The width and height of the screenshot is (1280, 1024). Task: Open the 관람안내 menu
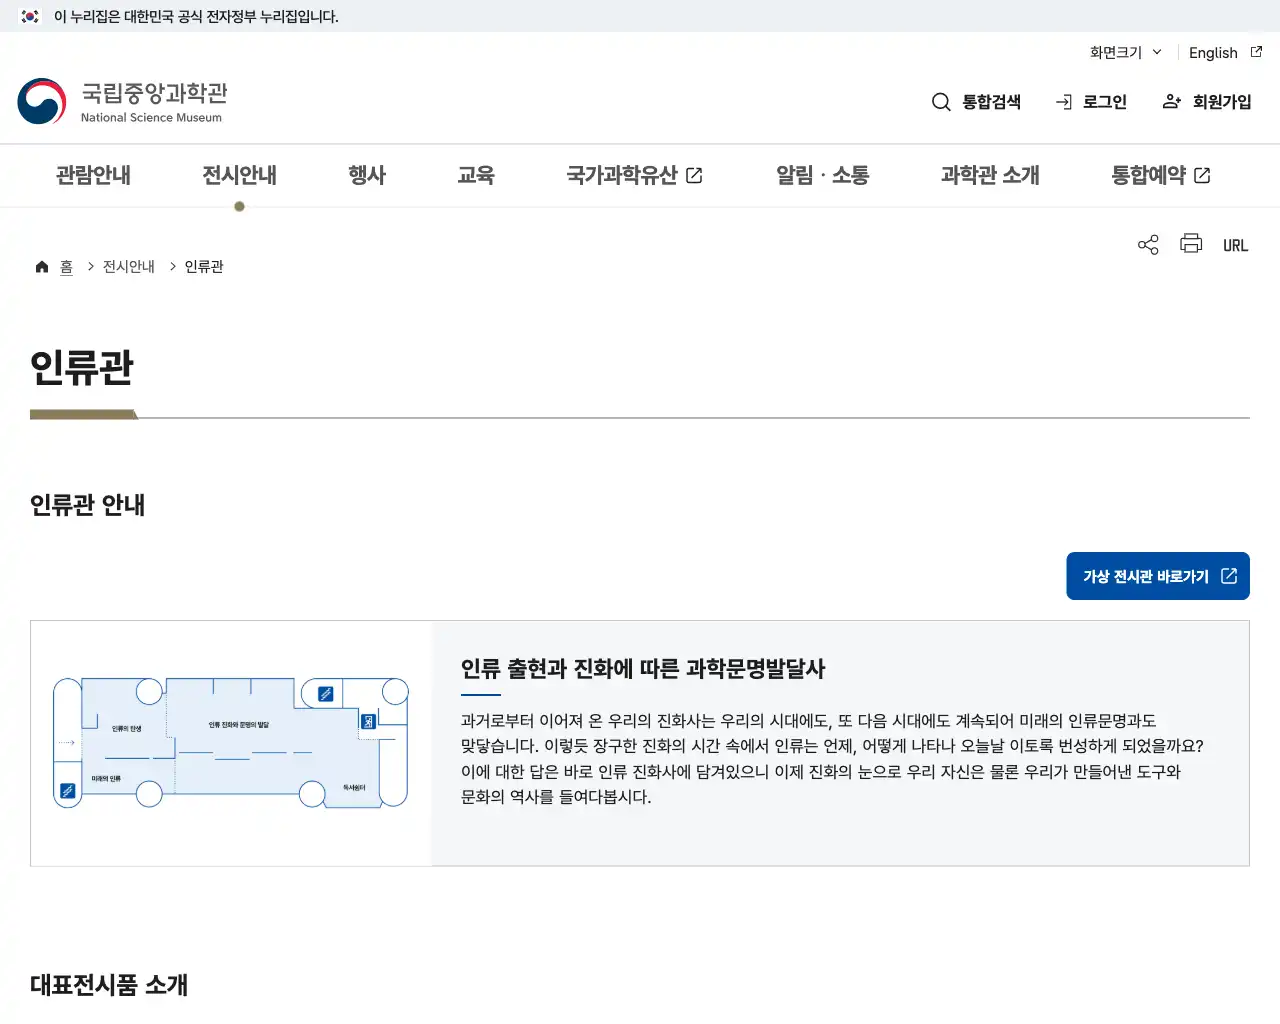(93, 175)
